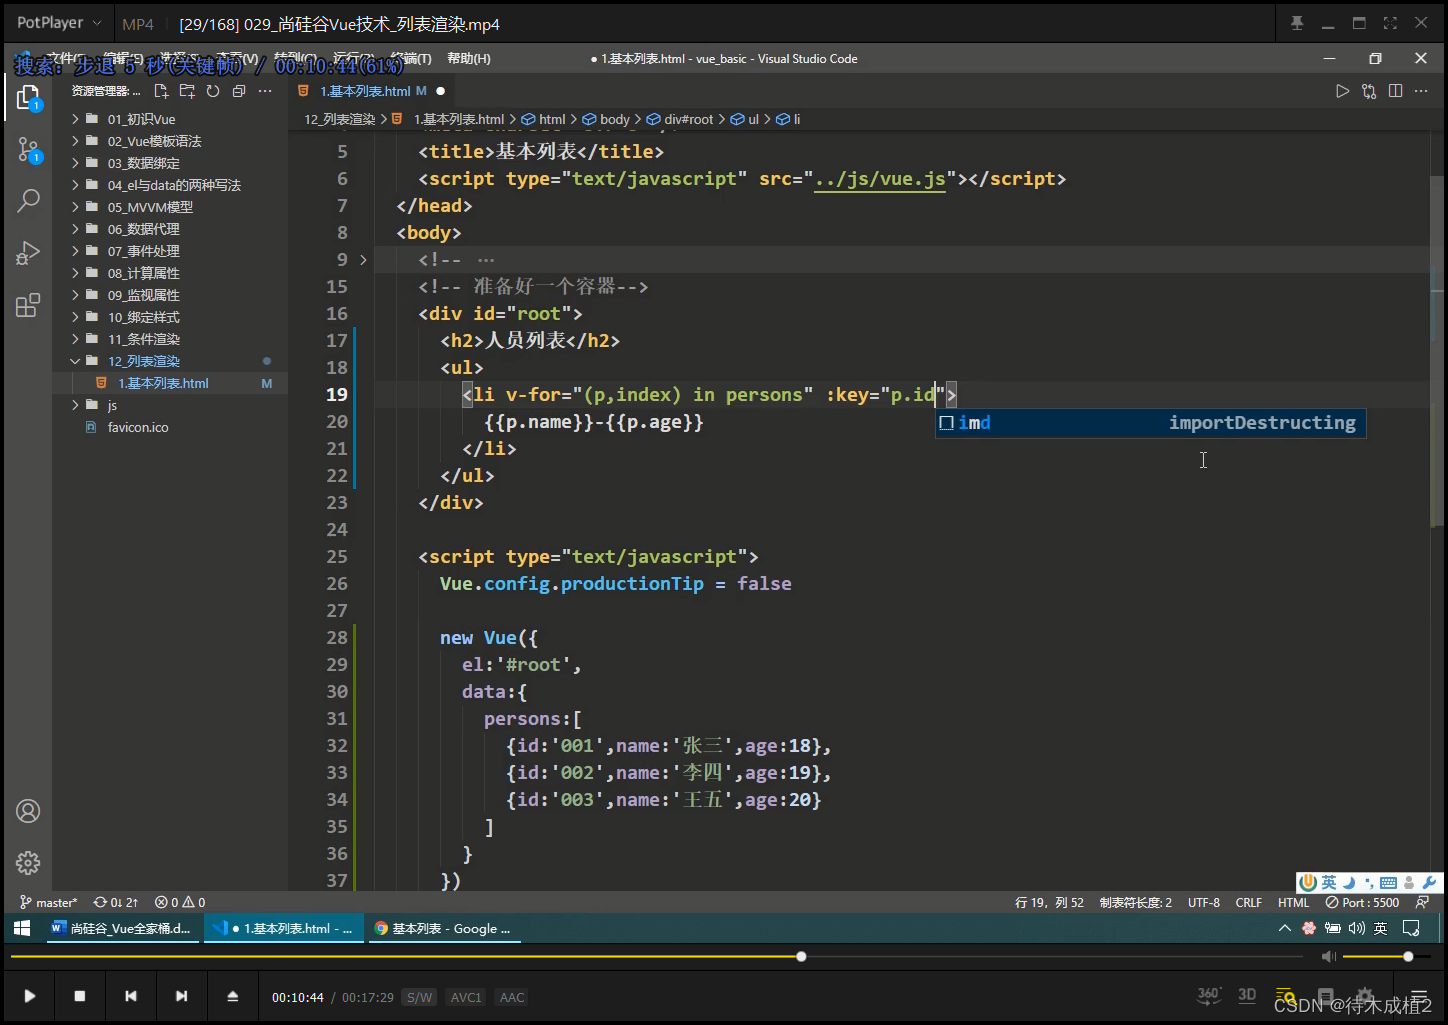Viewport: 1448px width, 1025px height.
Task: Switch to Google Chrome 基本列表 taskbar item
Action: point(442,928)
